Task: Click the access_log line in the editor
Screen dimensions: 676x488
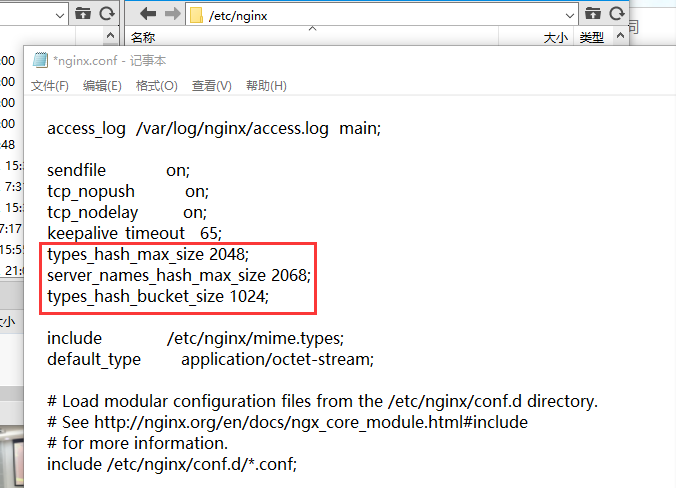Action: tap(214, 128)
